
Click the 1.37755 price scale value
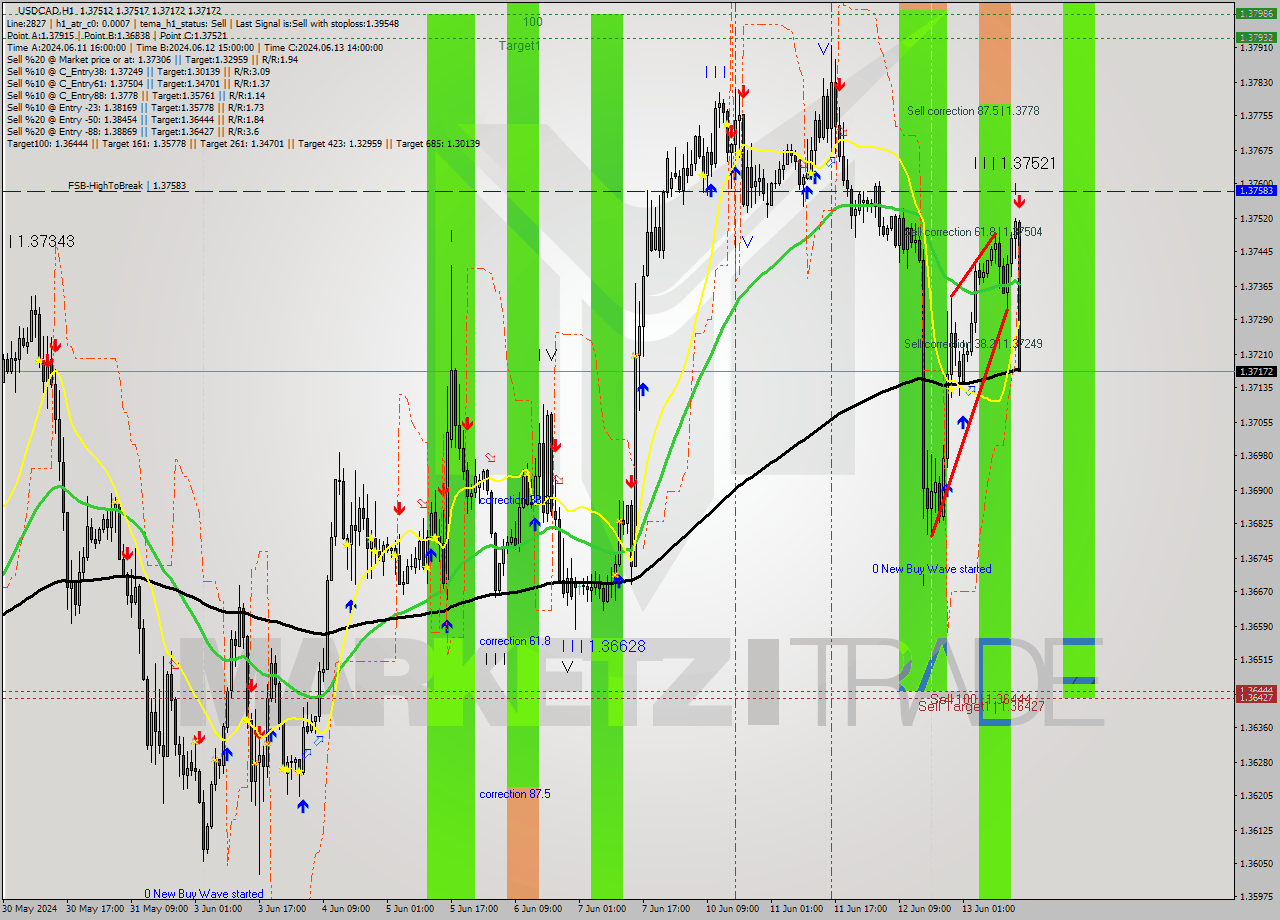pos(1255,116)
